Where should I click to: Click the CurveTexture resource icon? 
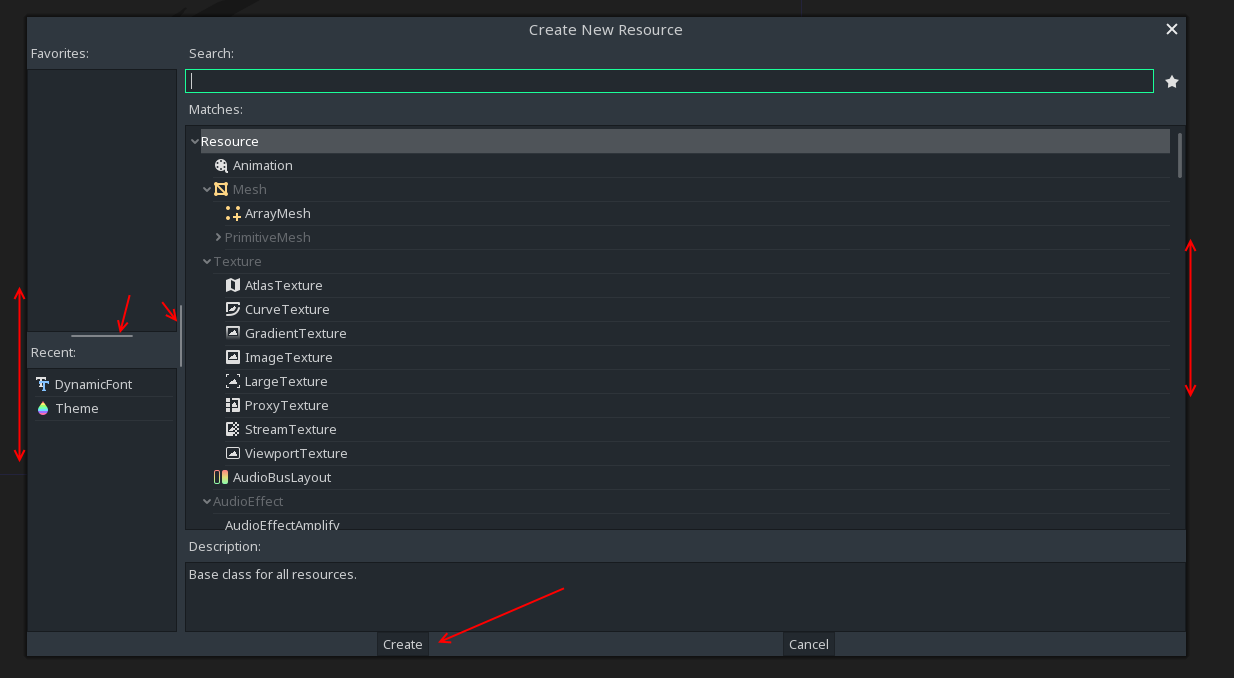point(233,309)
